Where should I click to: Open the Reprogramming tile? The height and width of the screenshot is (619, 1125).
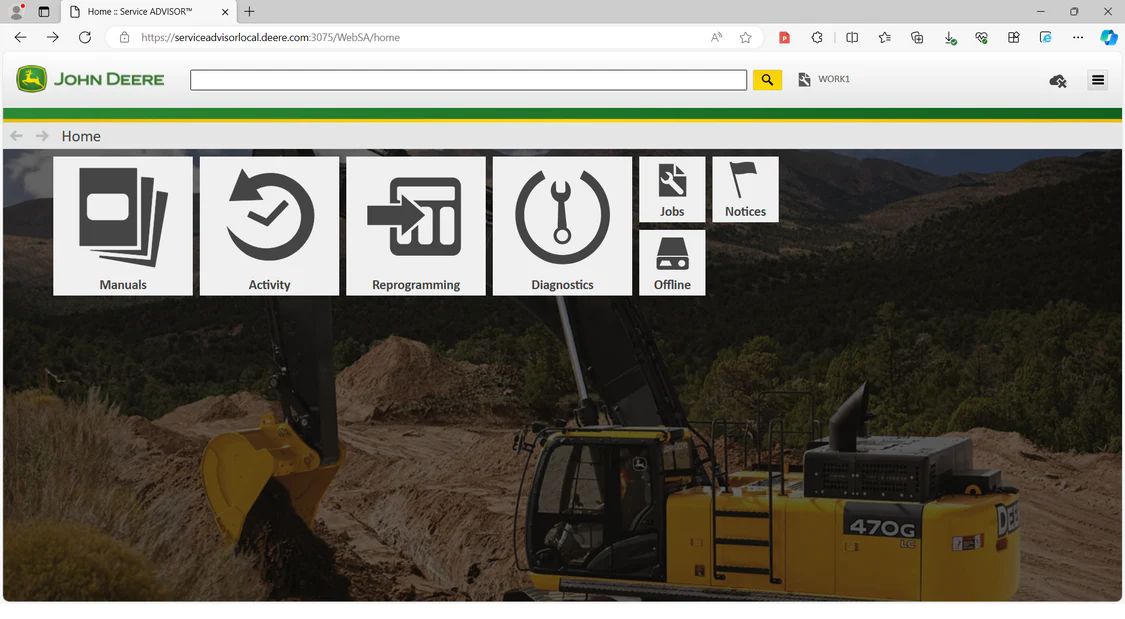(x=416, y=226)
